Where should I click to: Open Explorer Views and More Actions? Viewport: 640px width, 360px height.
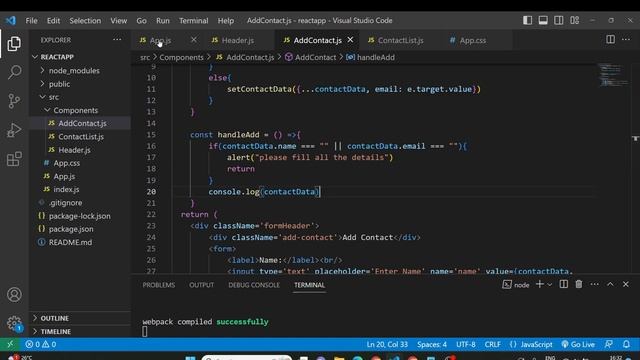pyautogui.click(x=117, y=40)
